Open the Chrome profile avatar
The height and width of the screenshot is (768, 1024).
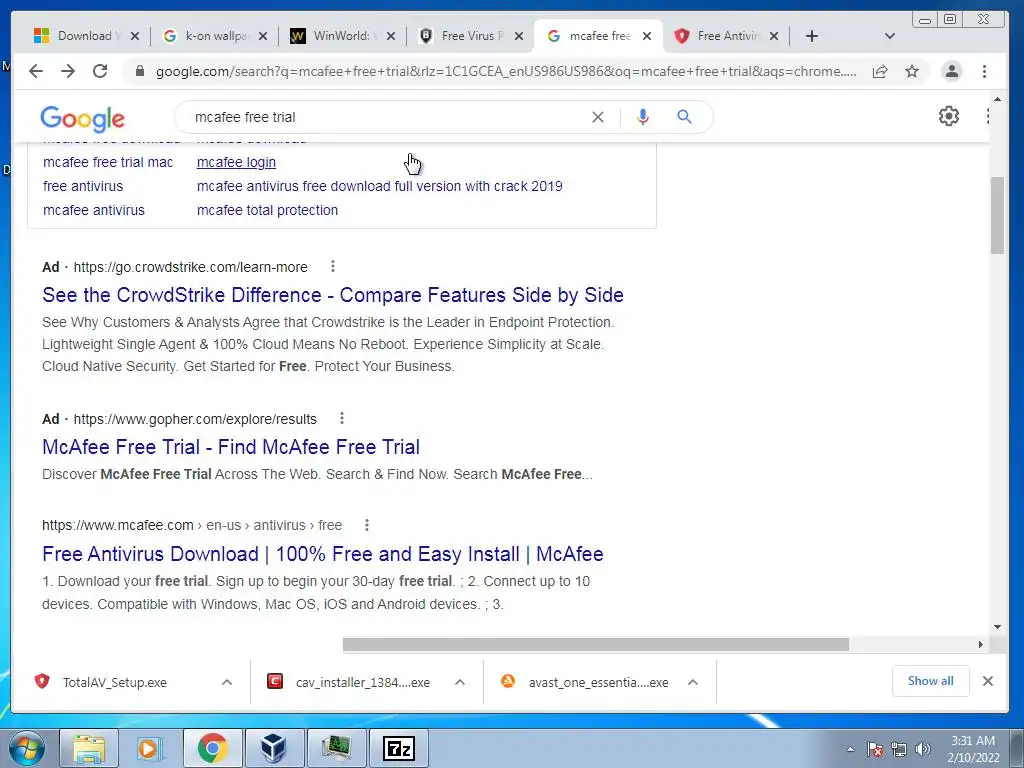coord(952,71)
